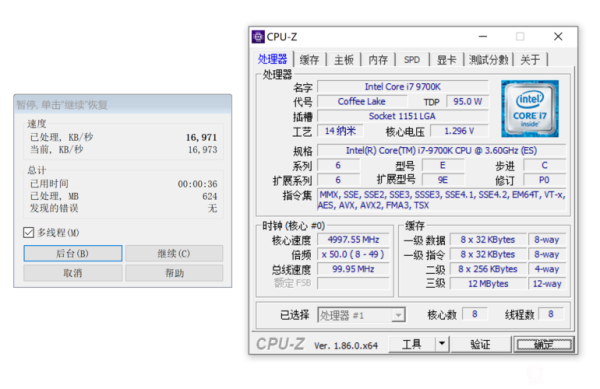This screenshot has height=389, width=600.
Task: Click the Socket 1151 LGA field
Action: click(x=403, y=116)
